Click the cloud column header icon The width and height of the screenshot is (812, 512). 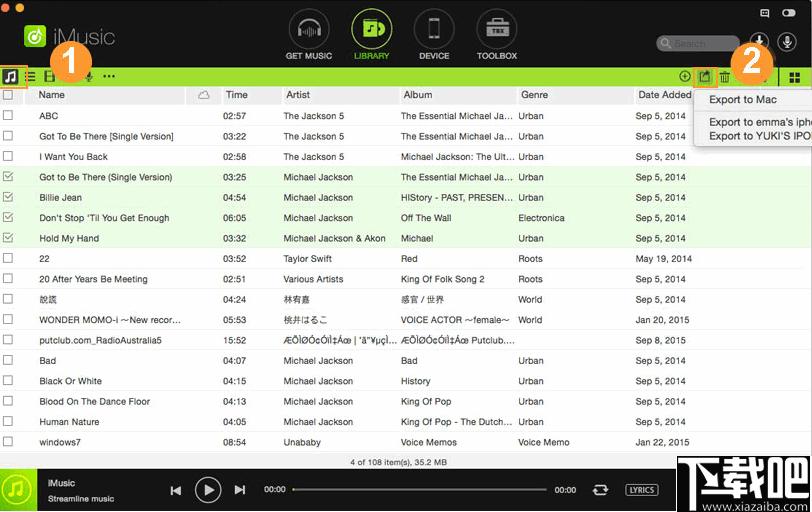(204, 95)
